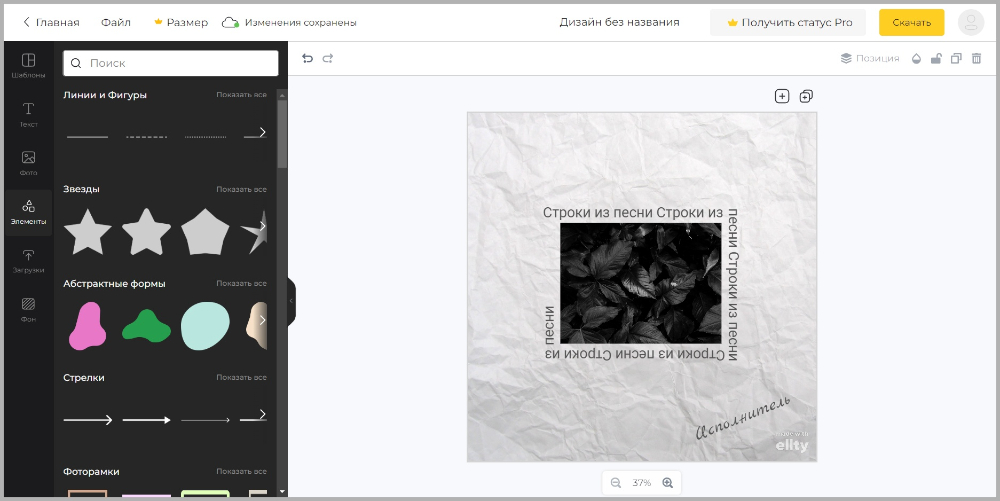This screenshot has height=501, width=1000.
Task: Click the yellow Скачать button
Action: click(911, 22)
